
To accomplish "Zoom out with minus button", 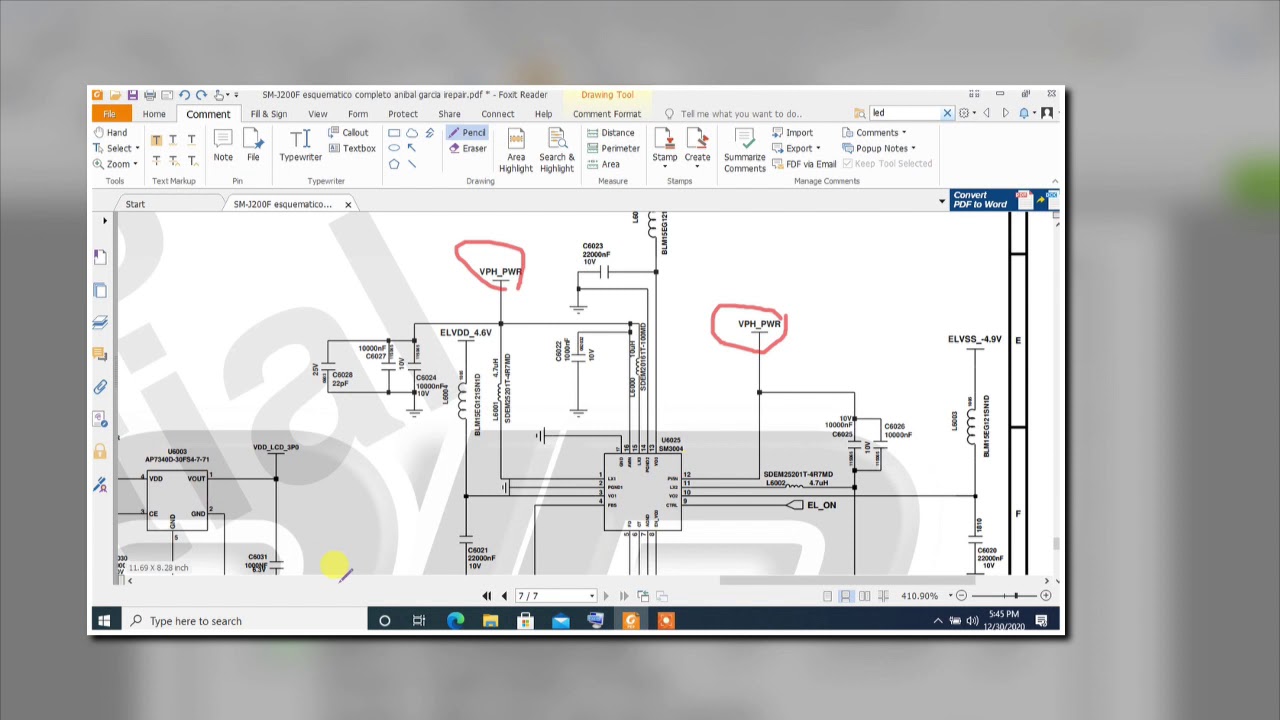I will click(961, 596).
